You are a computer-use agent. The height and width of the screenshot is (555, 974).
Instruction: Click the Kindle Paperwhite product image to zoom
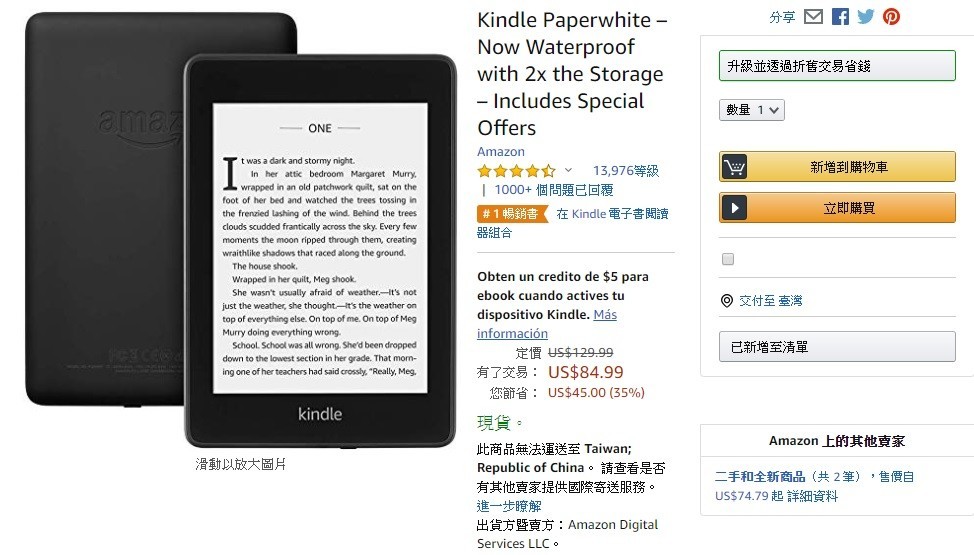coord(241,230)
